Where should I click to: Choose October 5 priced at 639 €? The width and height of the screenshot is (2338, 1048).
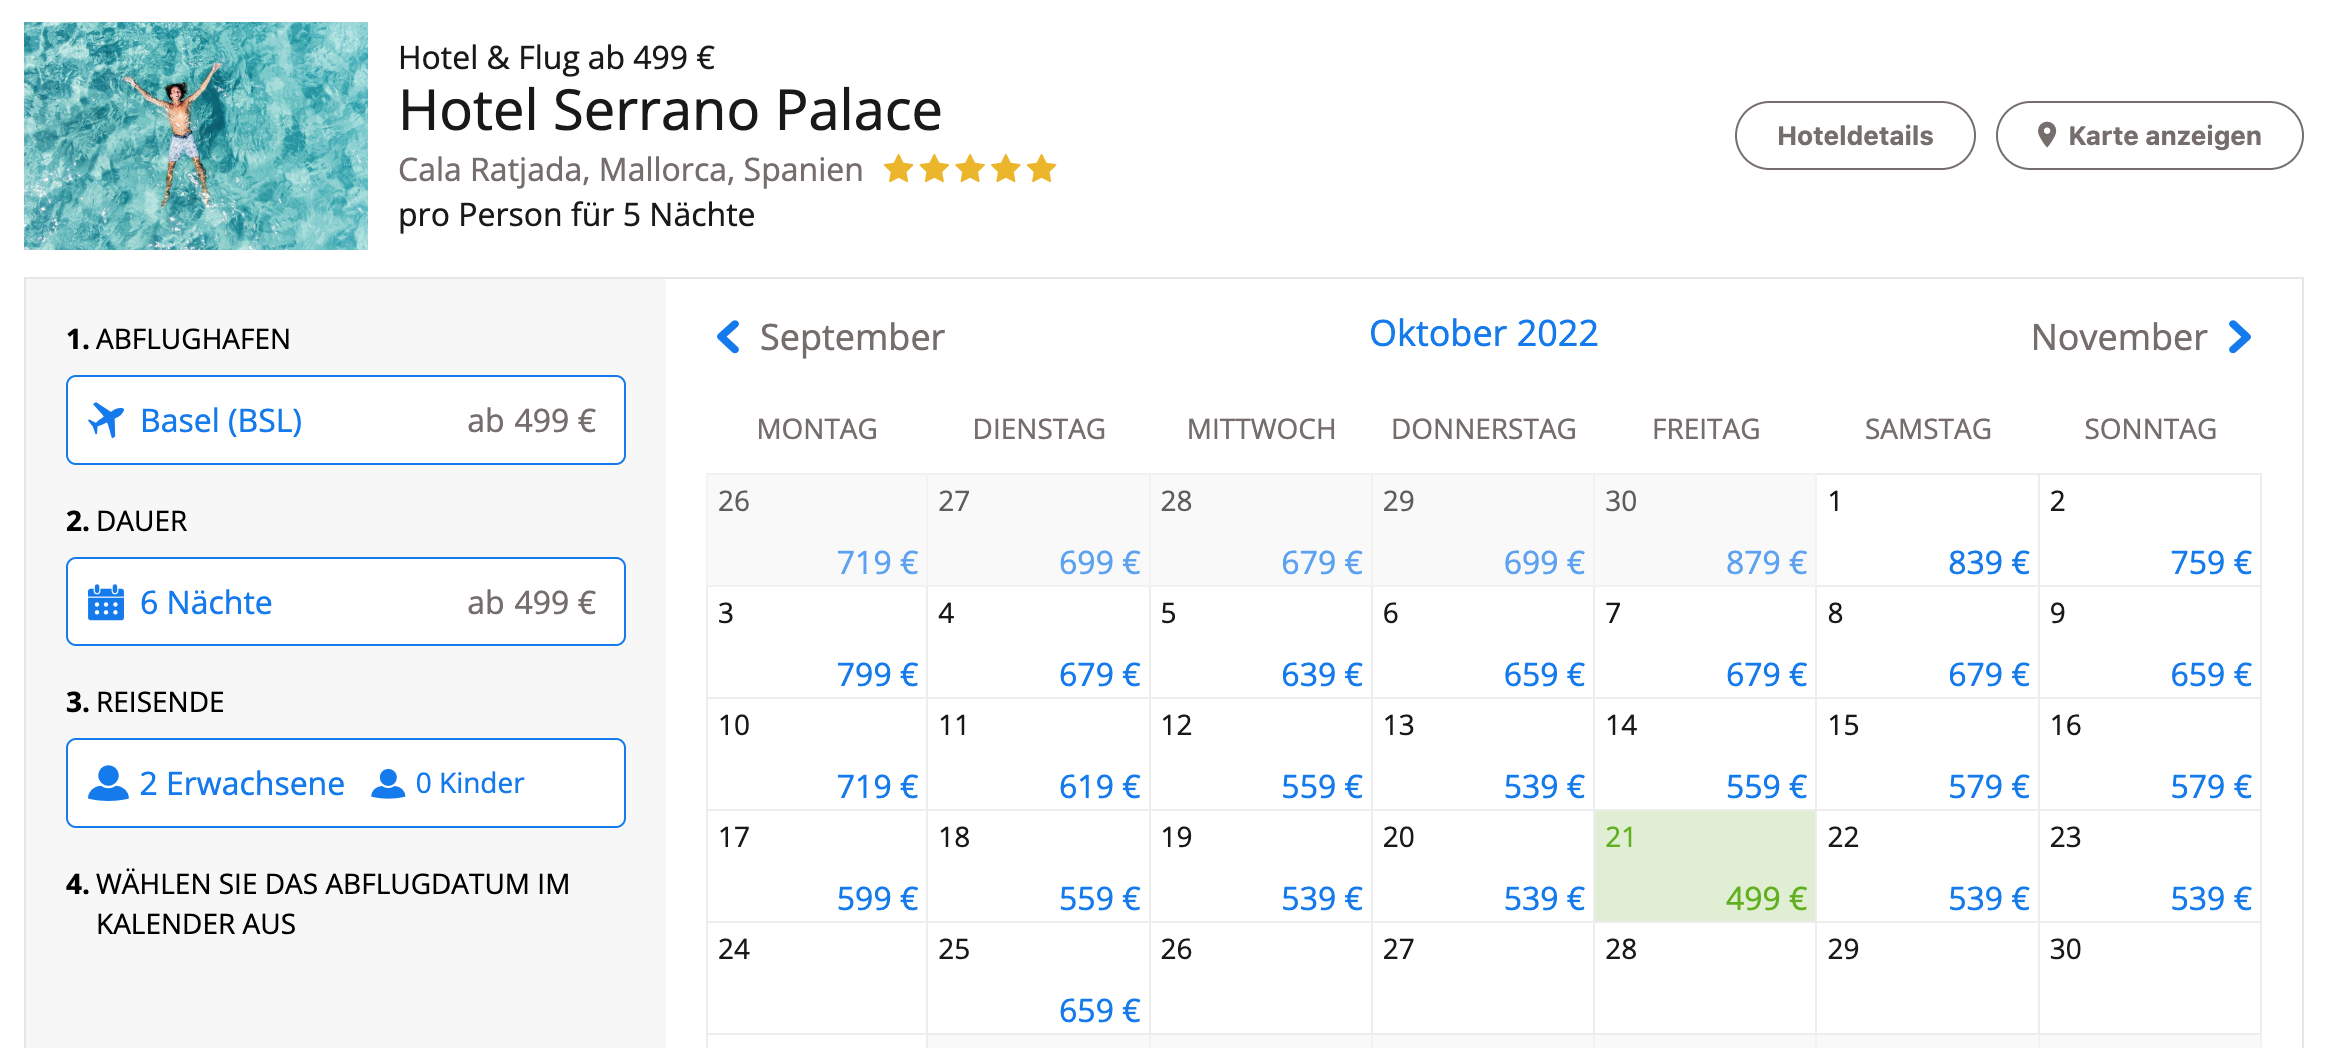pos(1260,643)
